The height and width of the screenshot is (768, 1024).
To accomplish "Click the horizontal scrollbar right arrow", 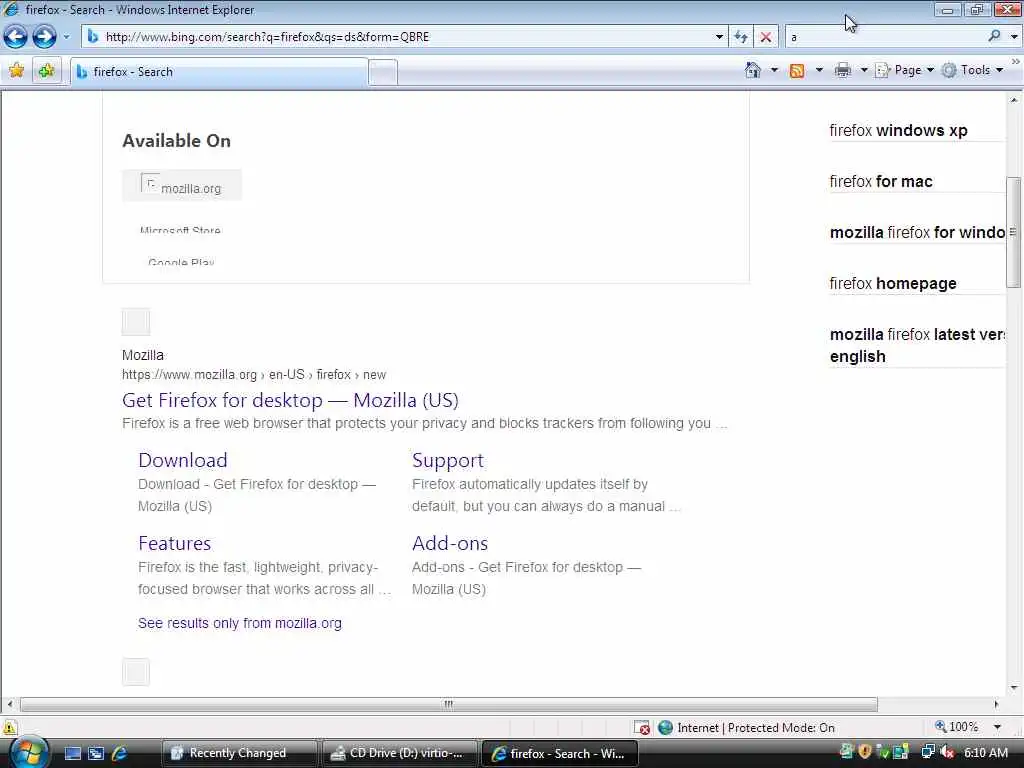I will coord(997,704).
